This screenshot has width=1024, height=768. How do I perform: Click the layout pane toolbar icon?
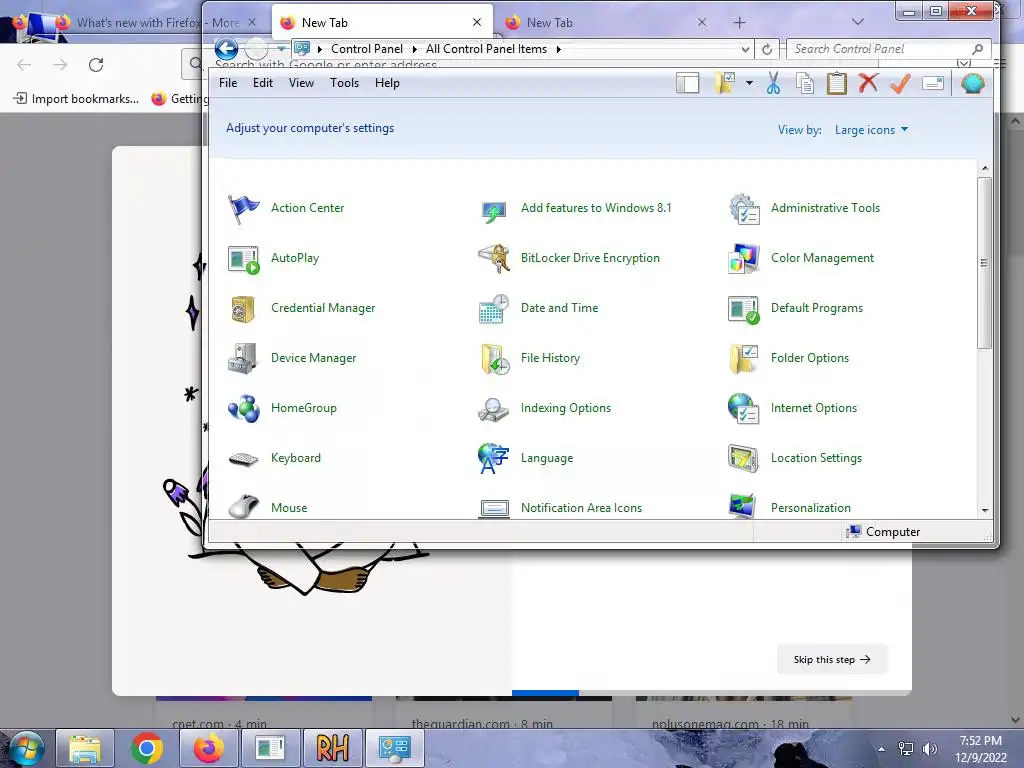pos(688,84)
